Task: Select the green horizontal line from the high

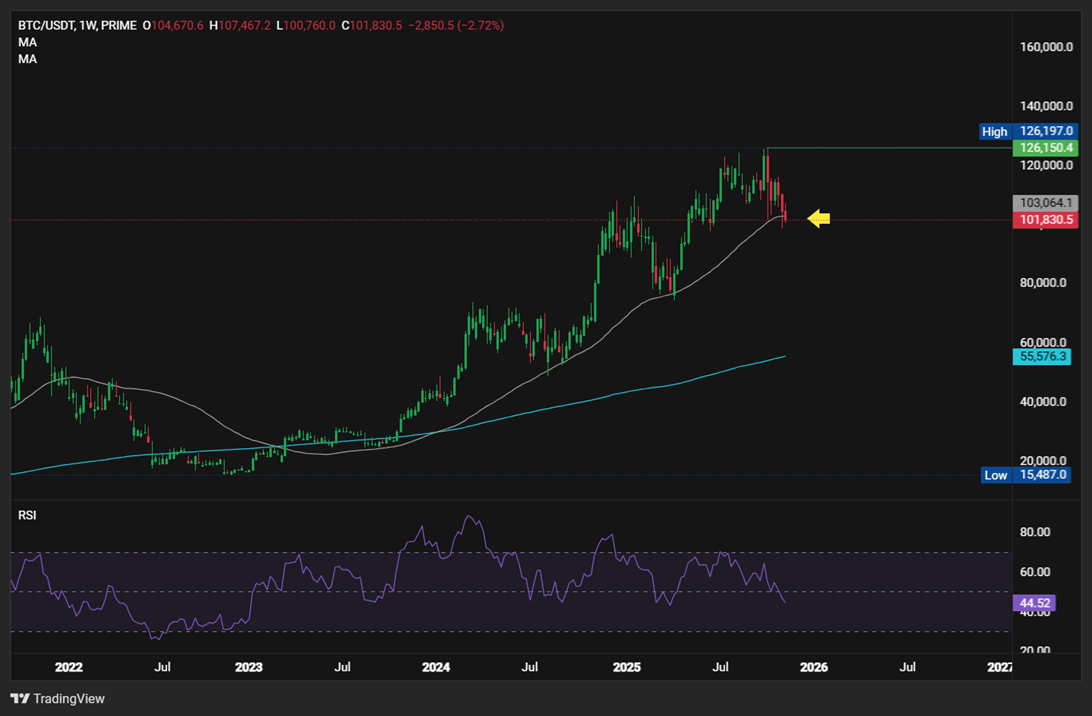Action: [x=880, y=146]
